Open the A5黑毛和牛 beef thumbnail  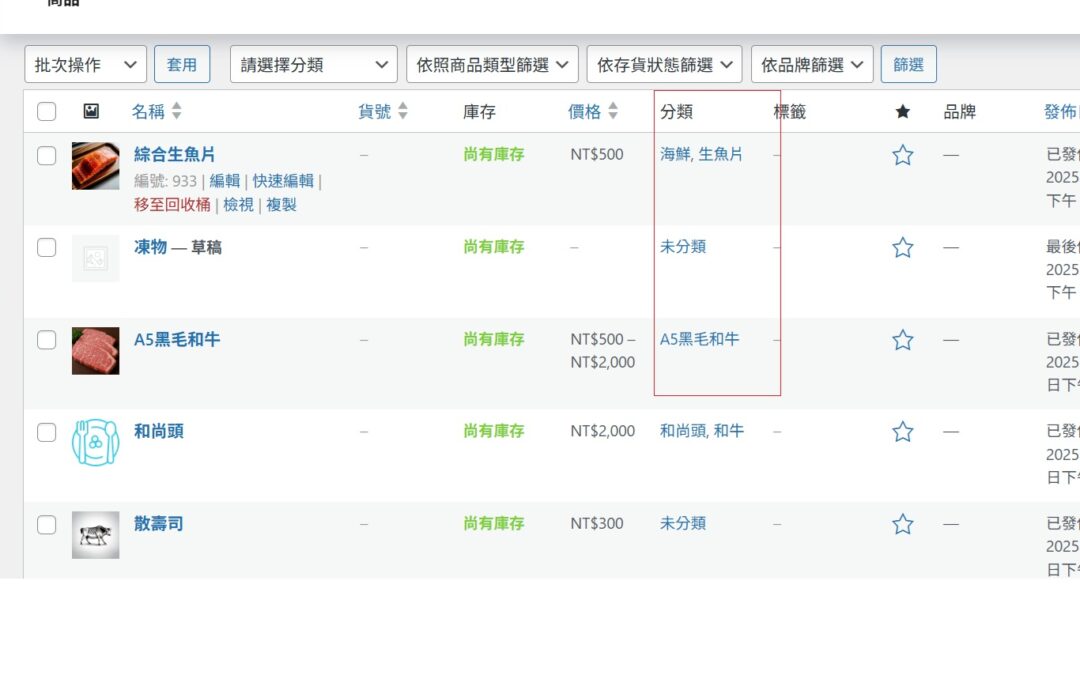point(95,351)
